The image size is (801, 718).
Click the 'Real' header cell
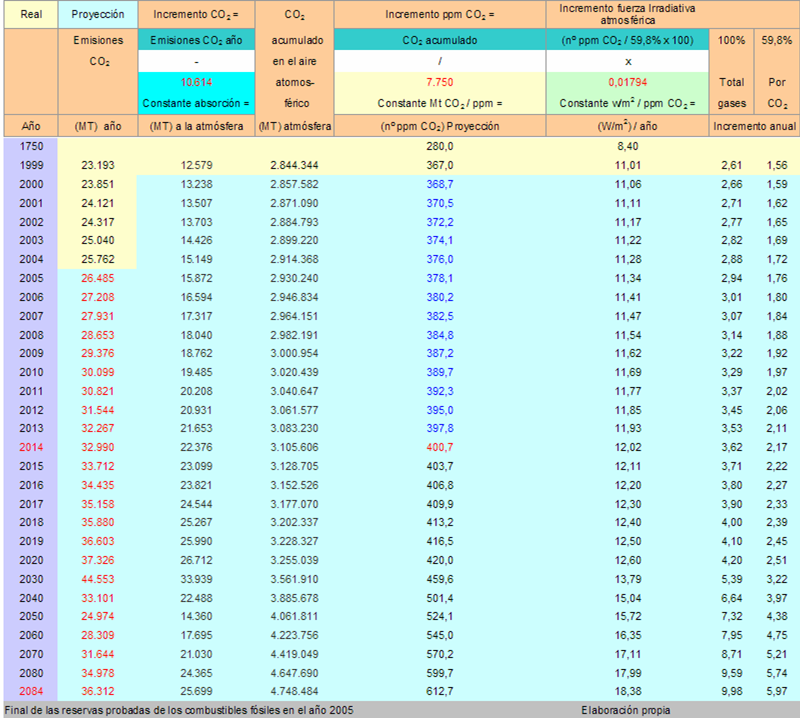click(x=30, y=15)
